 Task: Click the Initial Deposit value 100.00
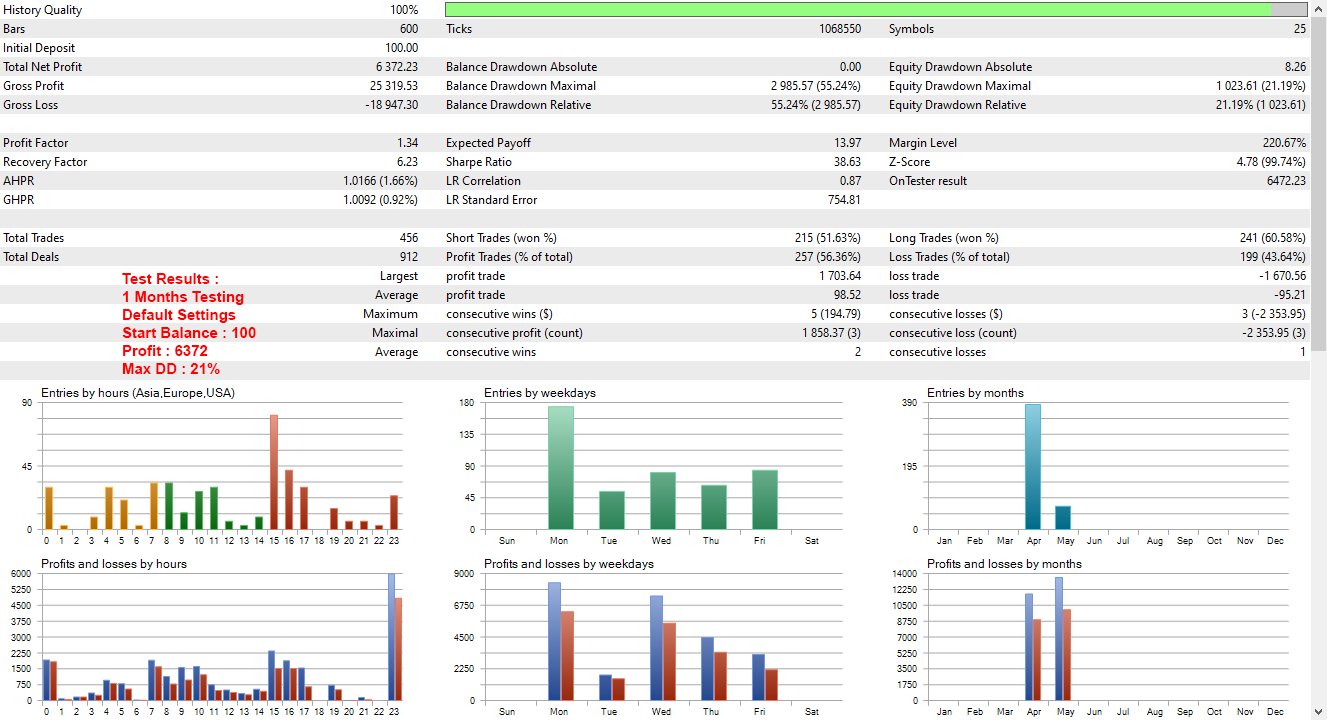[402, 48]
